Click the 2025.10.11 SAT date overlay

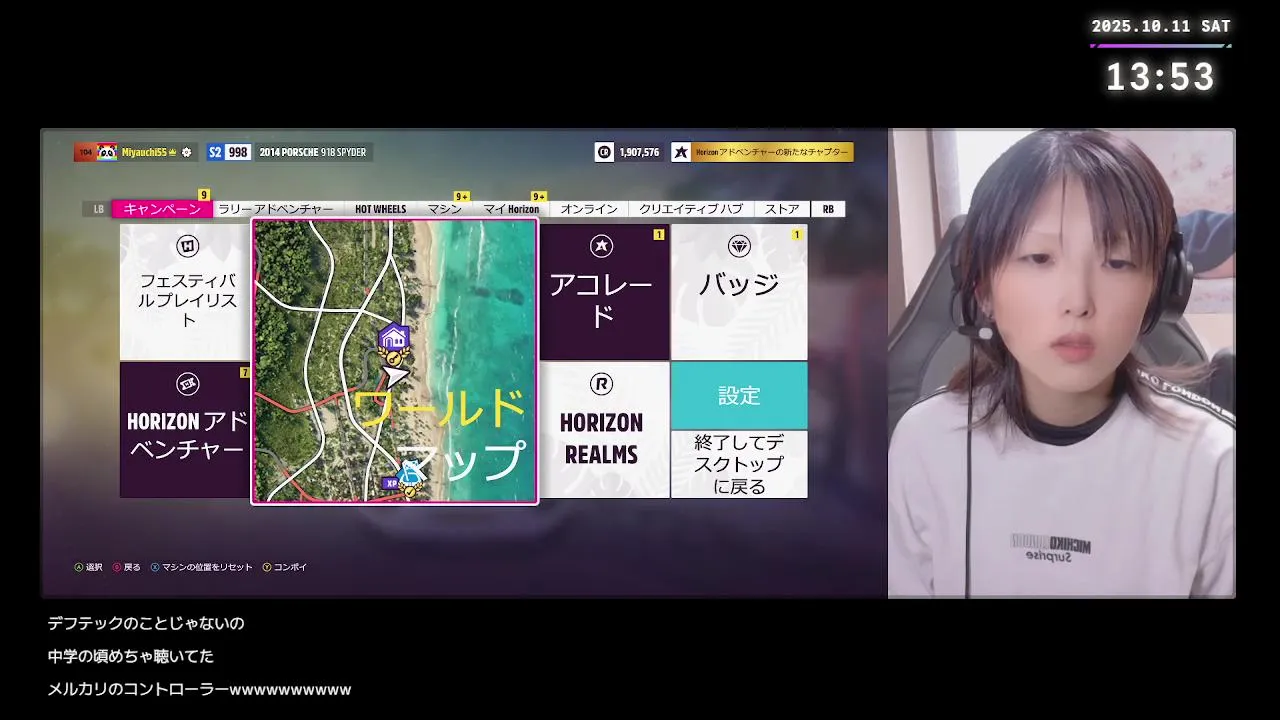(1161, 27)
